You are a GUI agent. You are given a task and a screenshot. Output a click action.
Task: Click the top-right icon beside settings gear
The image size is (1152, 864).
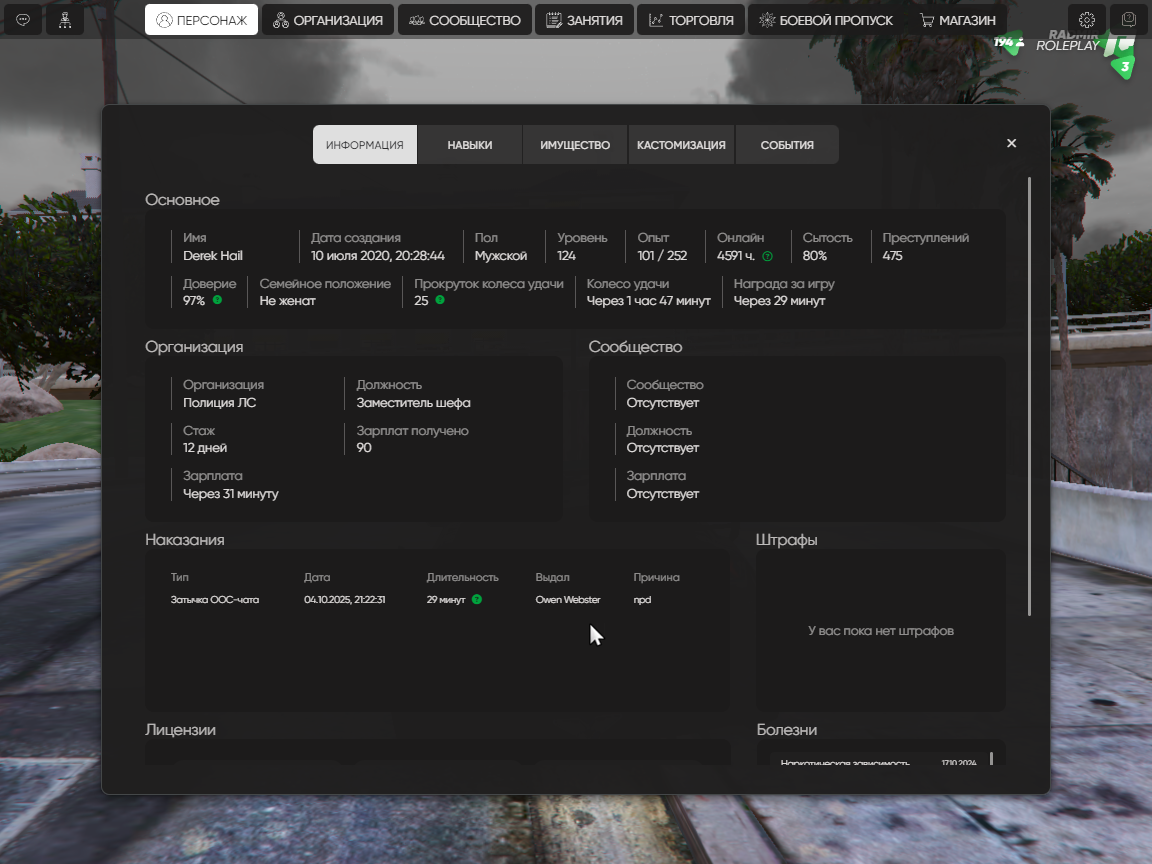click(x=1129, y=20)
